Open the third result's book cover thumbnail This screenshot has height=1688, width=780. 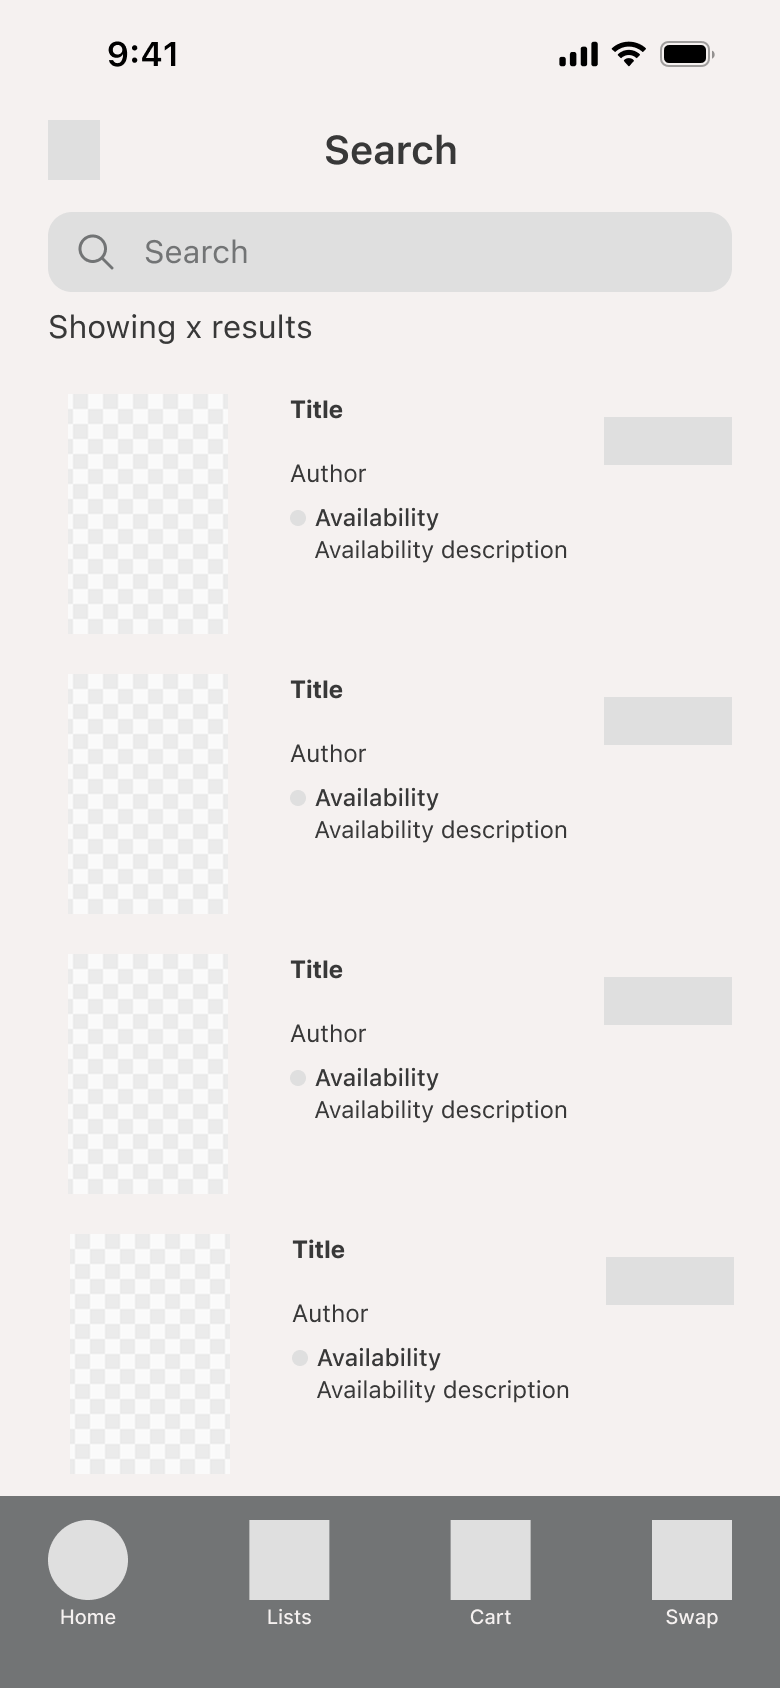coord(148,1074)
